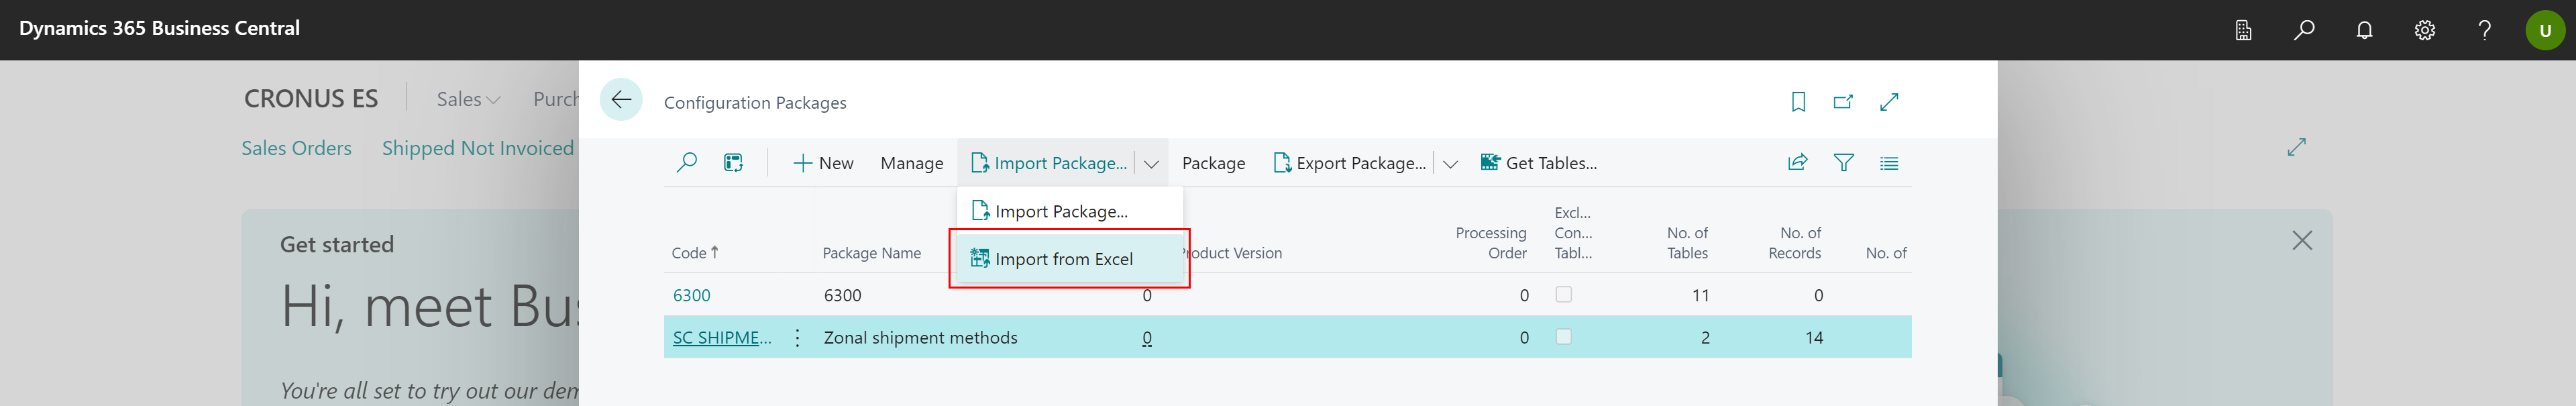Tick the Excl. Config. Tables checkbox for SC SHIPME
The image size is (2576, 406).
1564,337
